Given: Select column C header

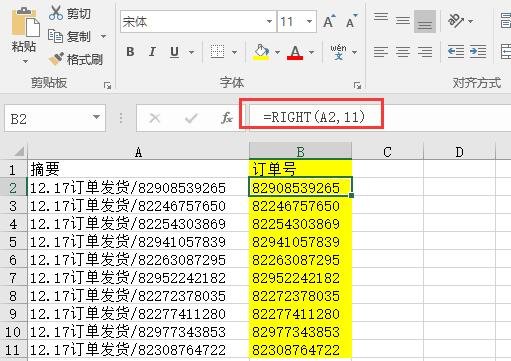Looking at the screenshot, I should point(387,152).
